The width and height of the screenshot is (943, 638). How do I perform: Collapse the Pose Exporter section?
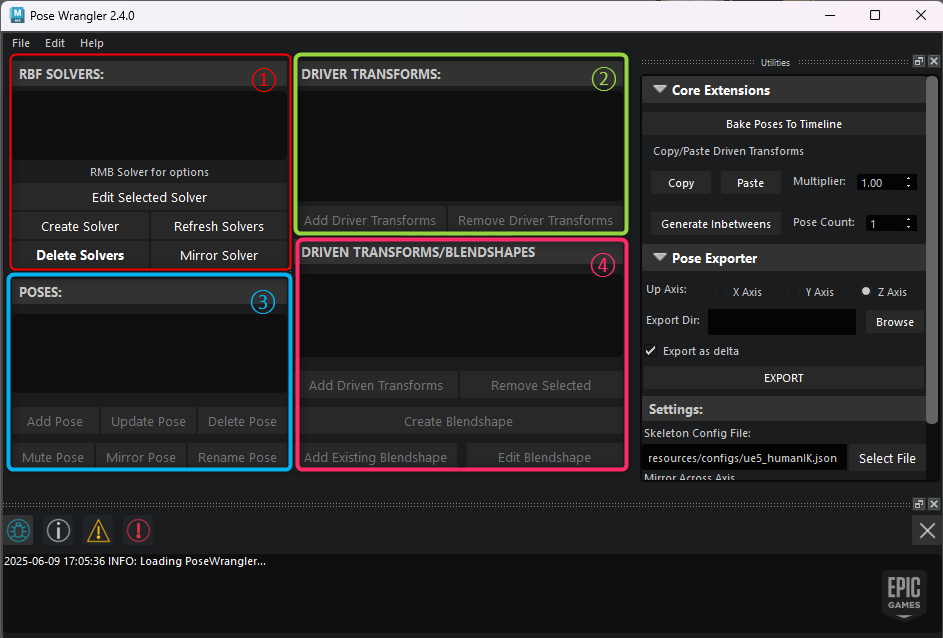tap(660, 257)
